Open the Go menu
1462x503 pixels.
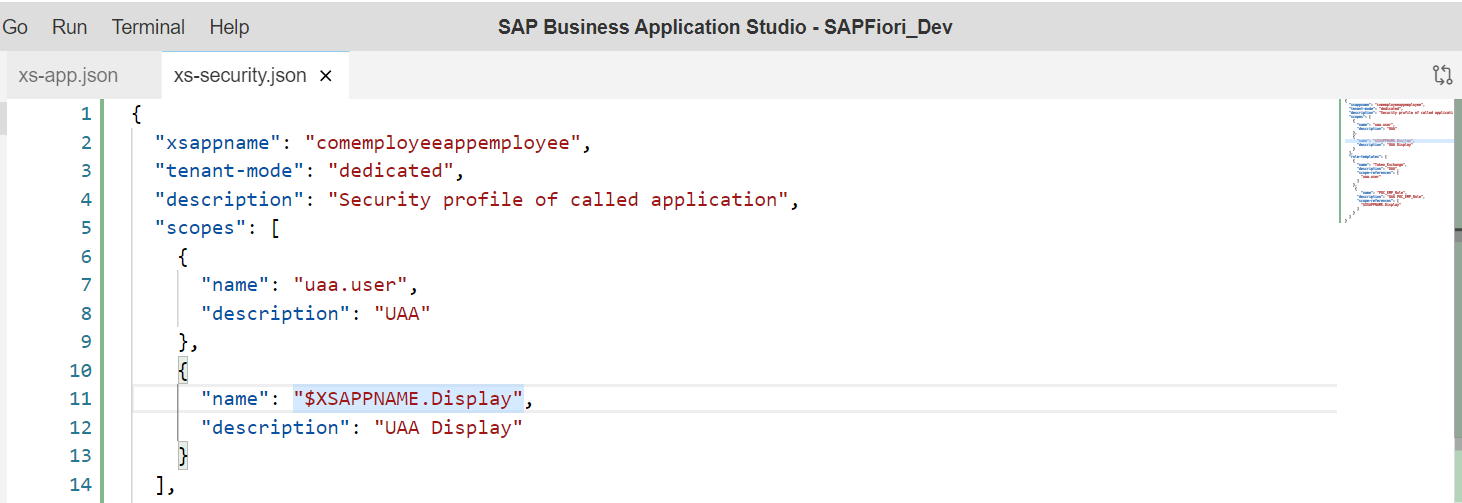point(15,27)
